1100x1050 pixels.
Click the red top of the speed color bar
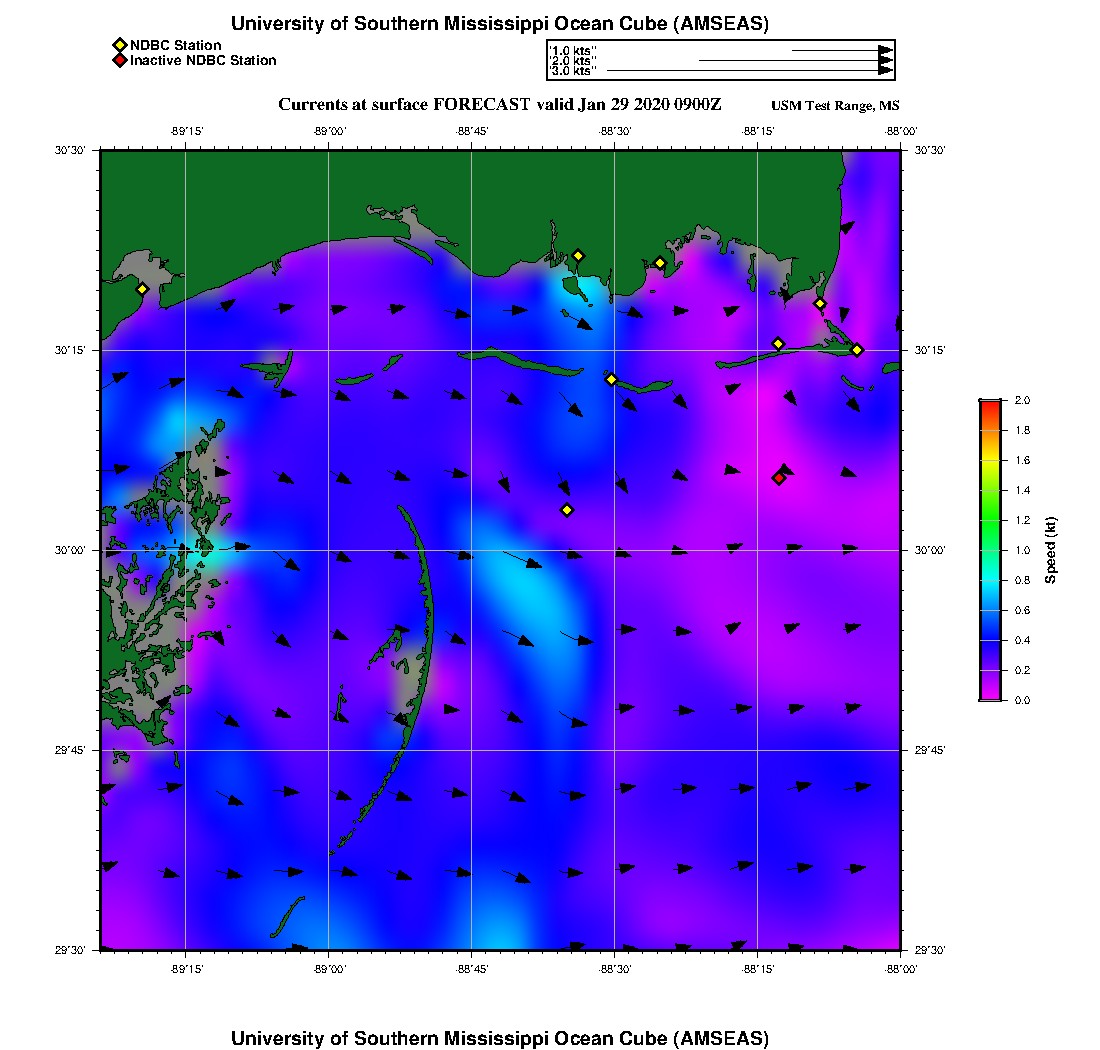[989, 403]
